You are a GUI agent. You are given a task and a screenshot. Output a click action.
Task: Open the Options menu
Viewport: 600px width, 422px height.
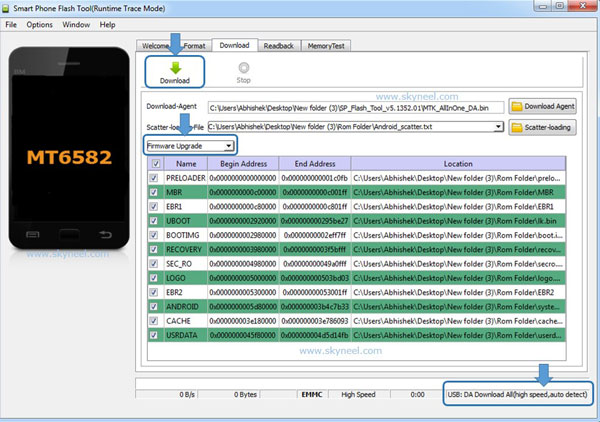pos(39,25)
